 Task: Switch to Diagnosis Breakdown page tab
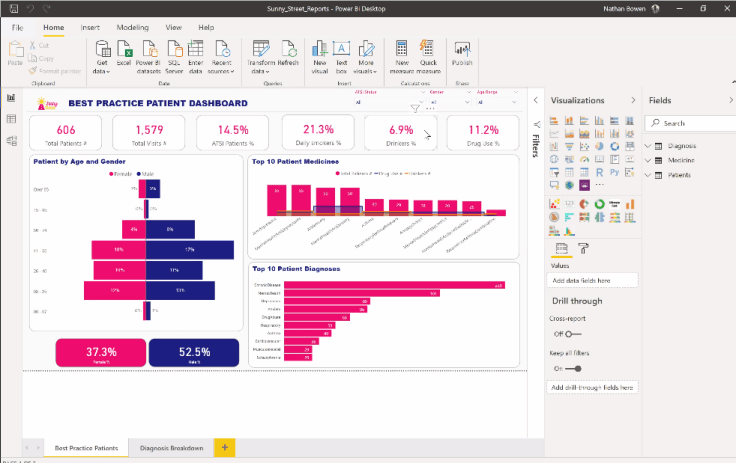tap(171, 448)
